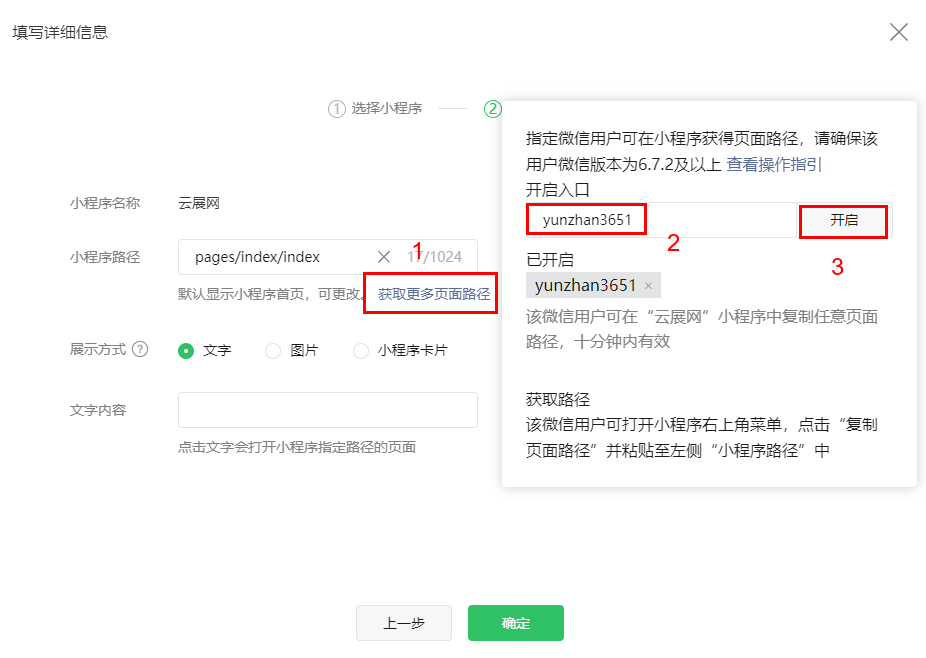Click the green step 2 circle icon
Viewport: 926px width, 658px height.
(492, 109)
